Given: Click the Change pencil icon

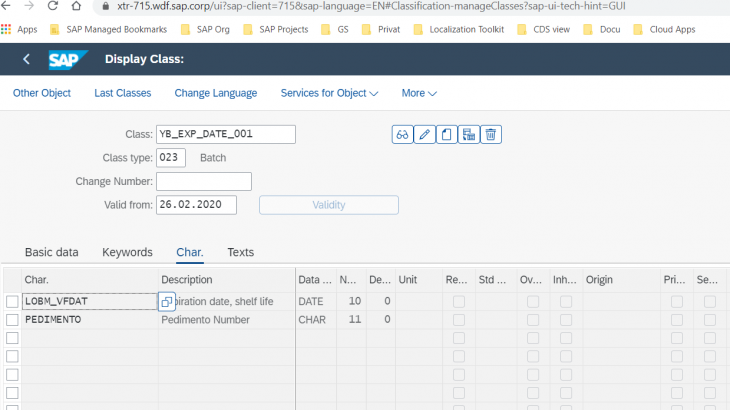Looking at the screenshot, I should 425,134.
